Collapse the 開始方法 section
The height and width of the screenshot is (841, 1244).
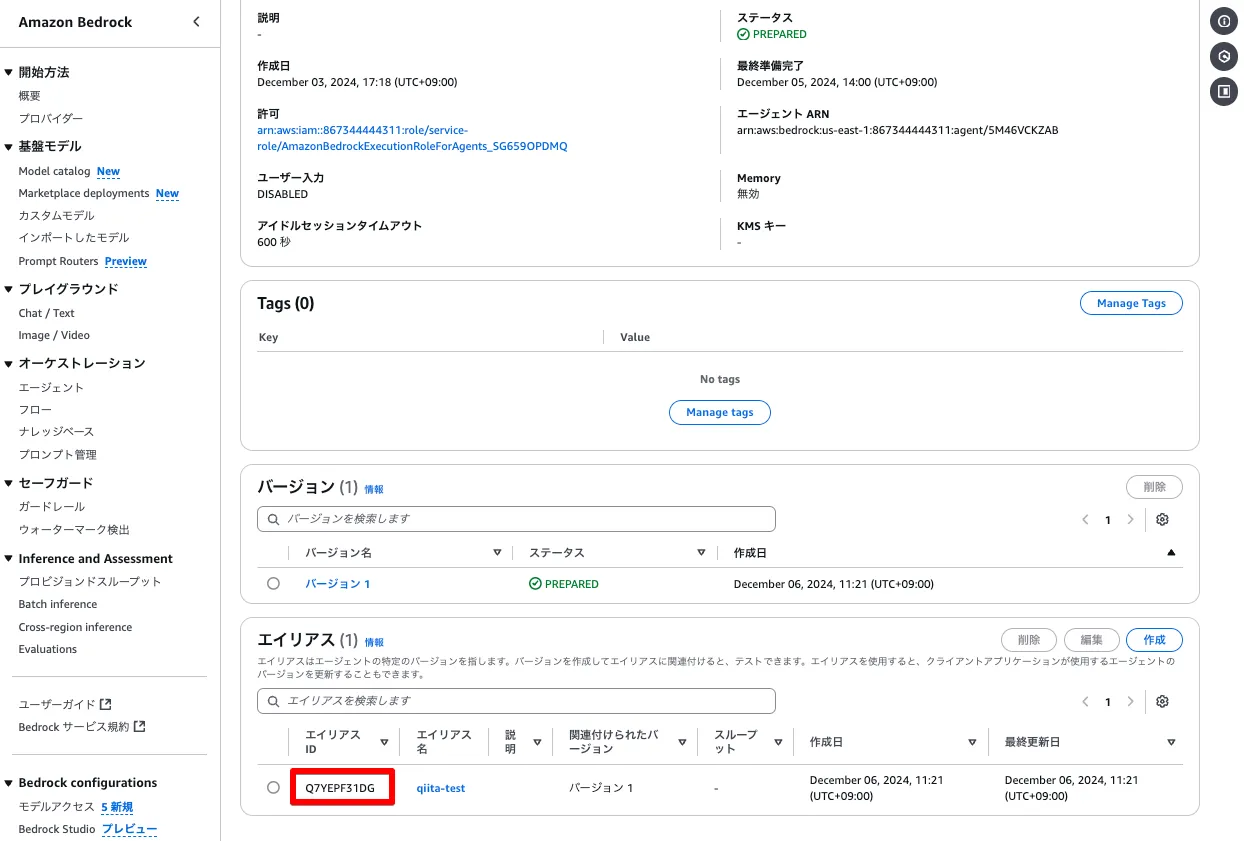click(9, 72)
